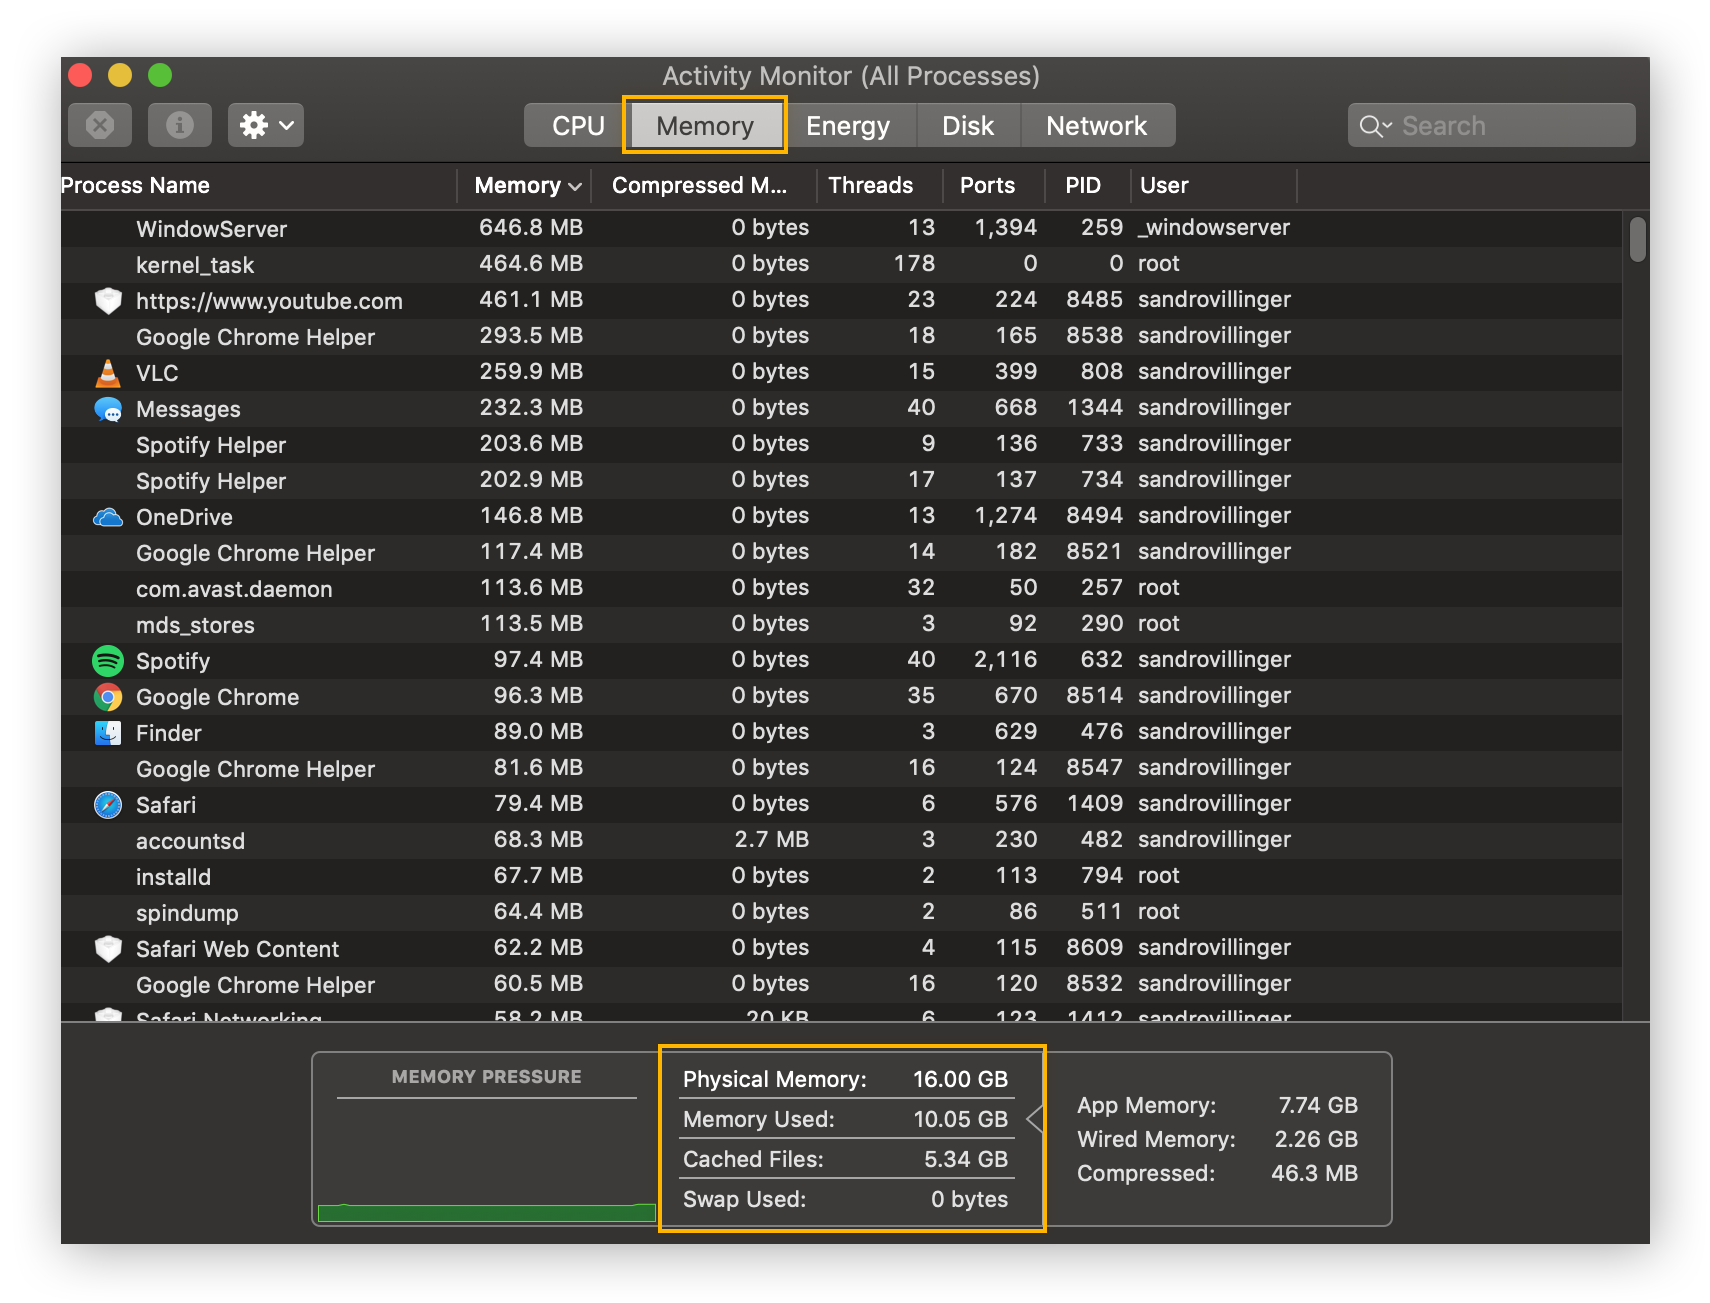
Task: Click the Safari compass icon
Action: (109, 804)
